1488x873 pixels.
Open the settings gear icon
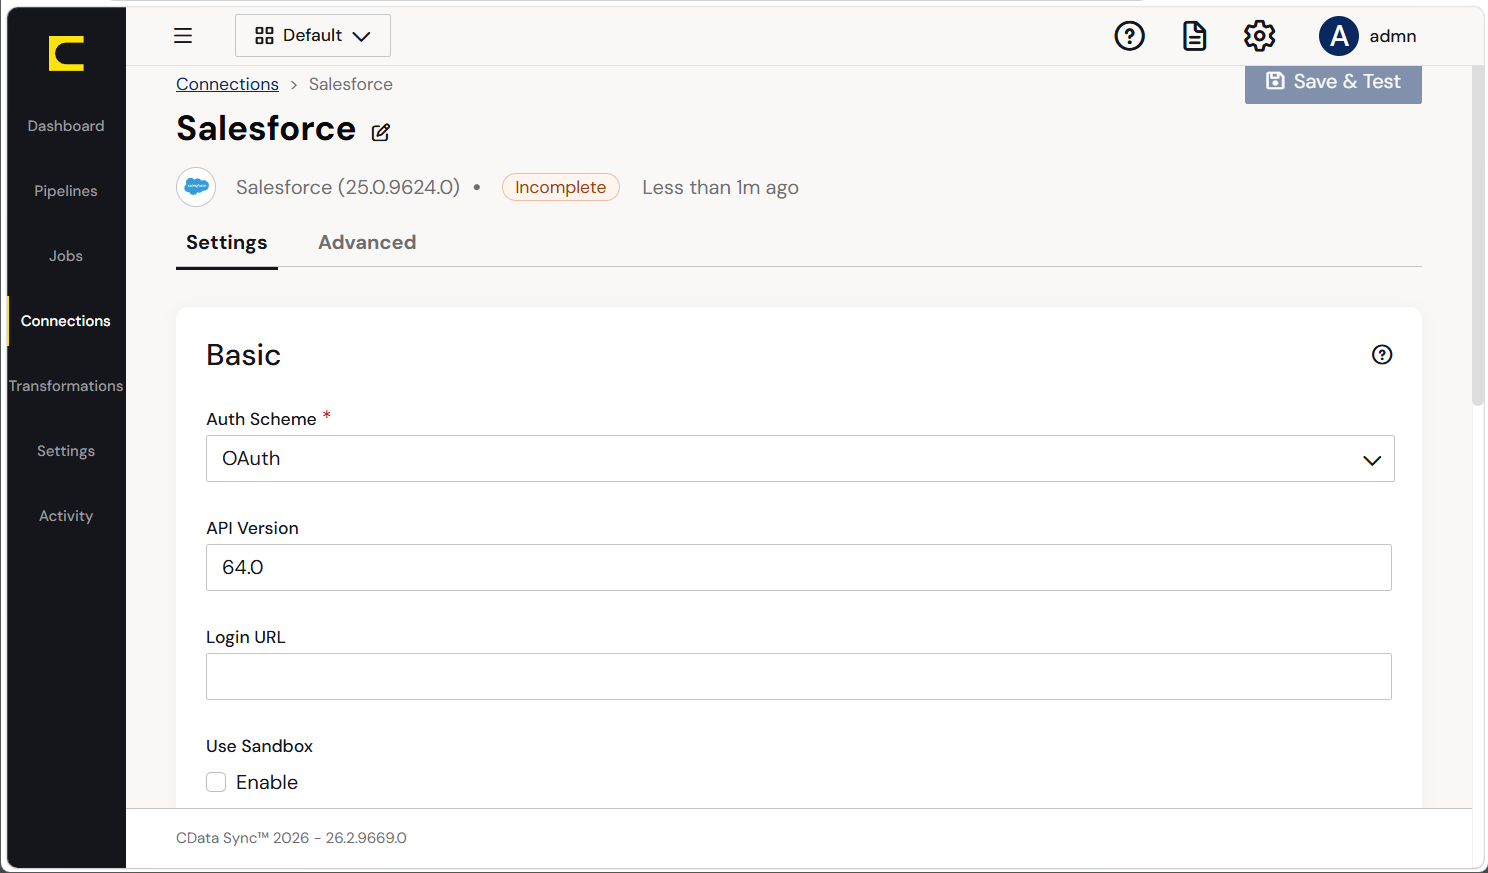1260,36
